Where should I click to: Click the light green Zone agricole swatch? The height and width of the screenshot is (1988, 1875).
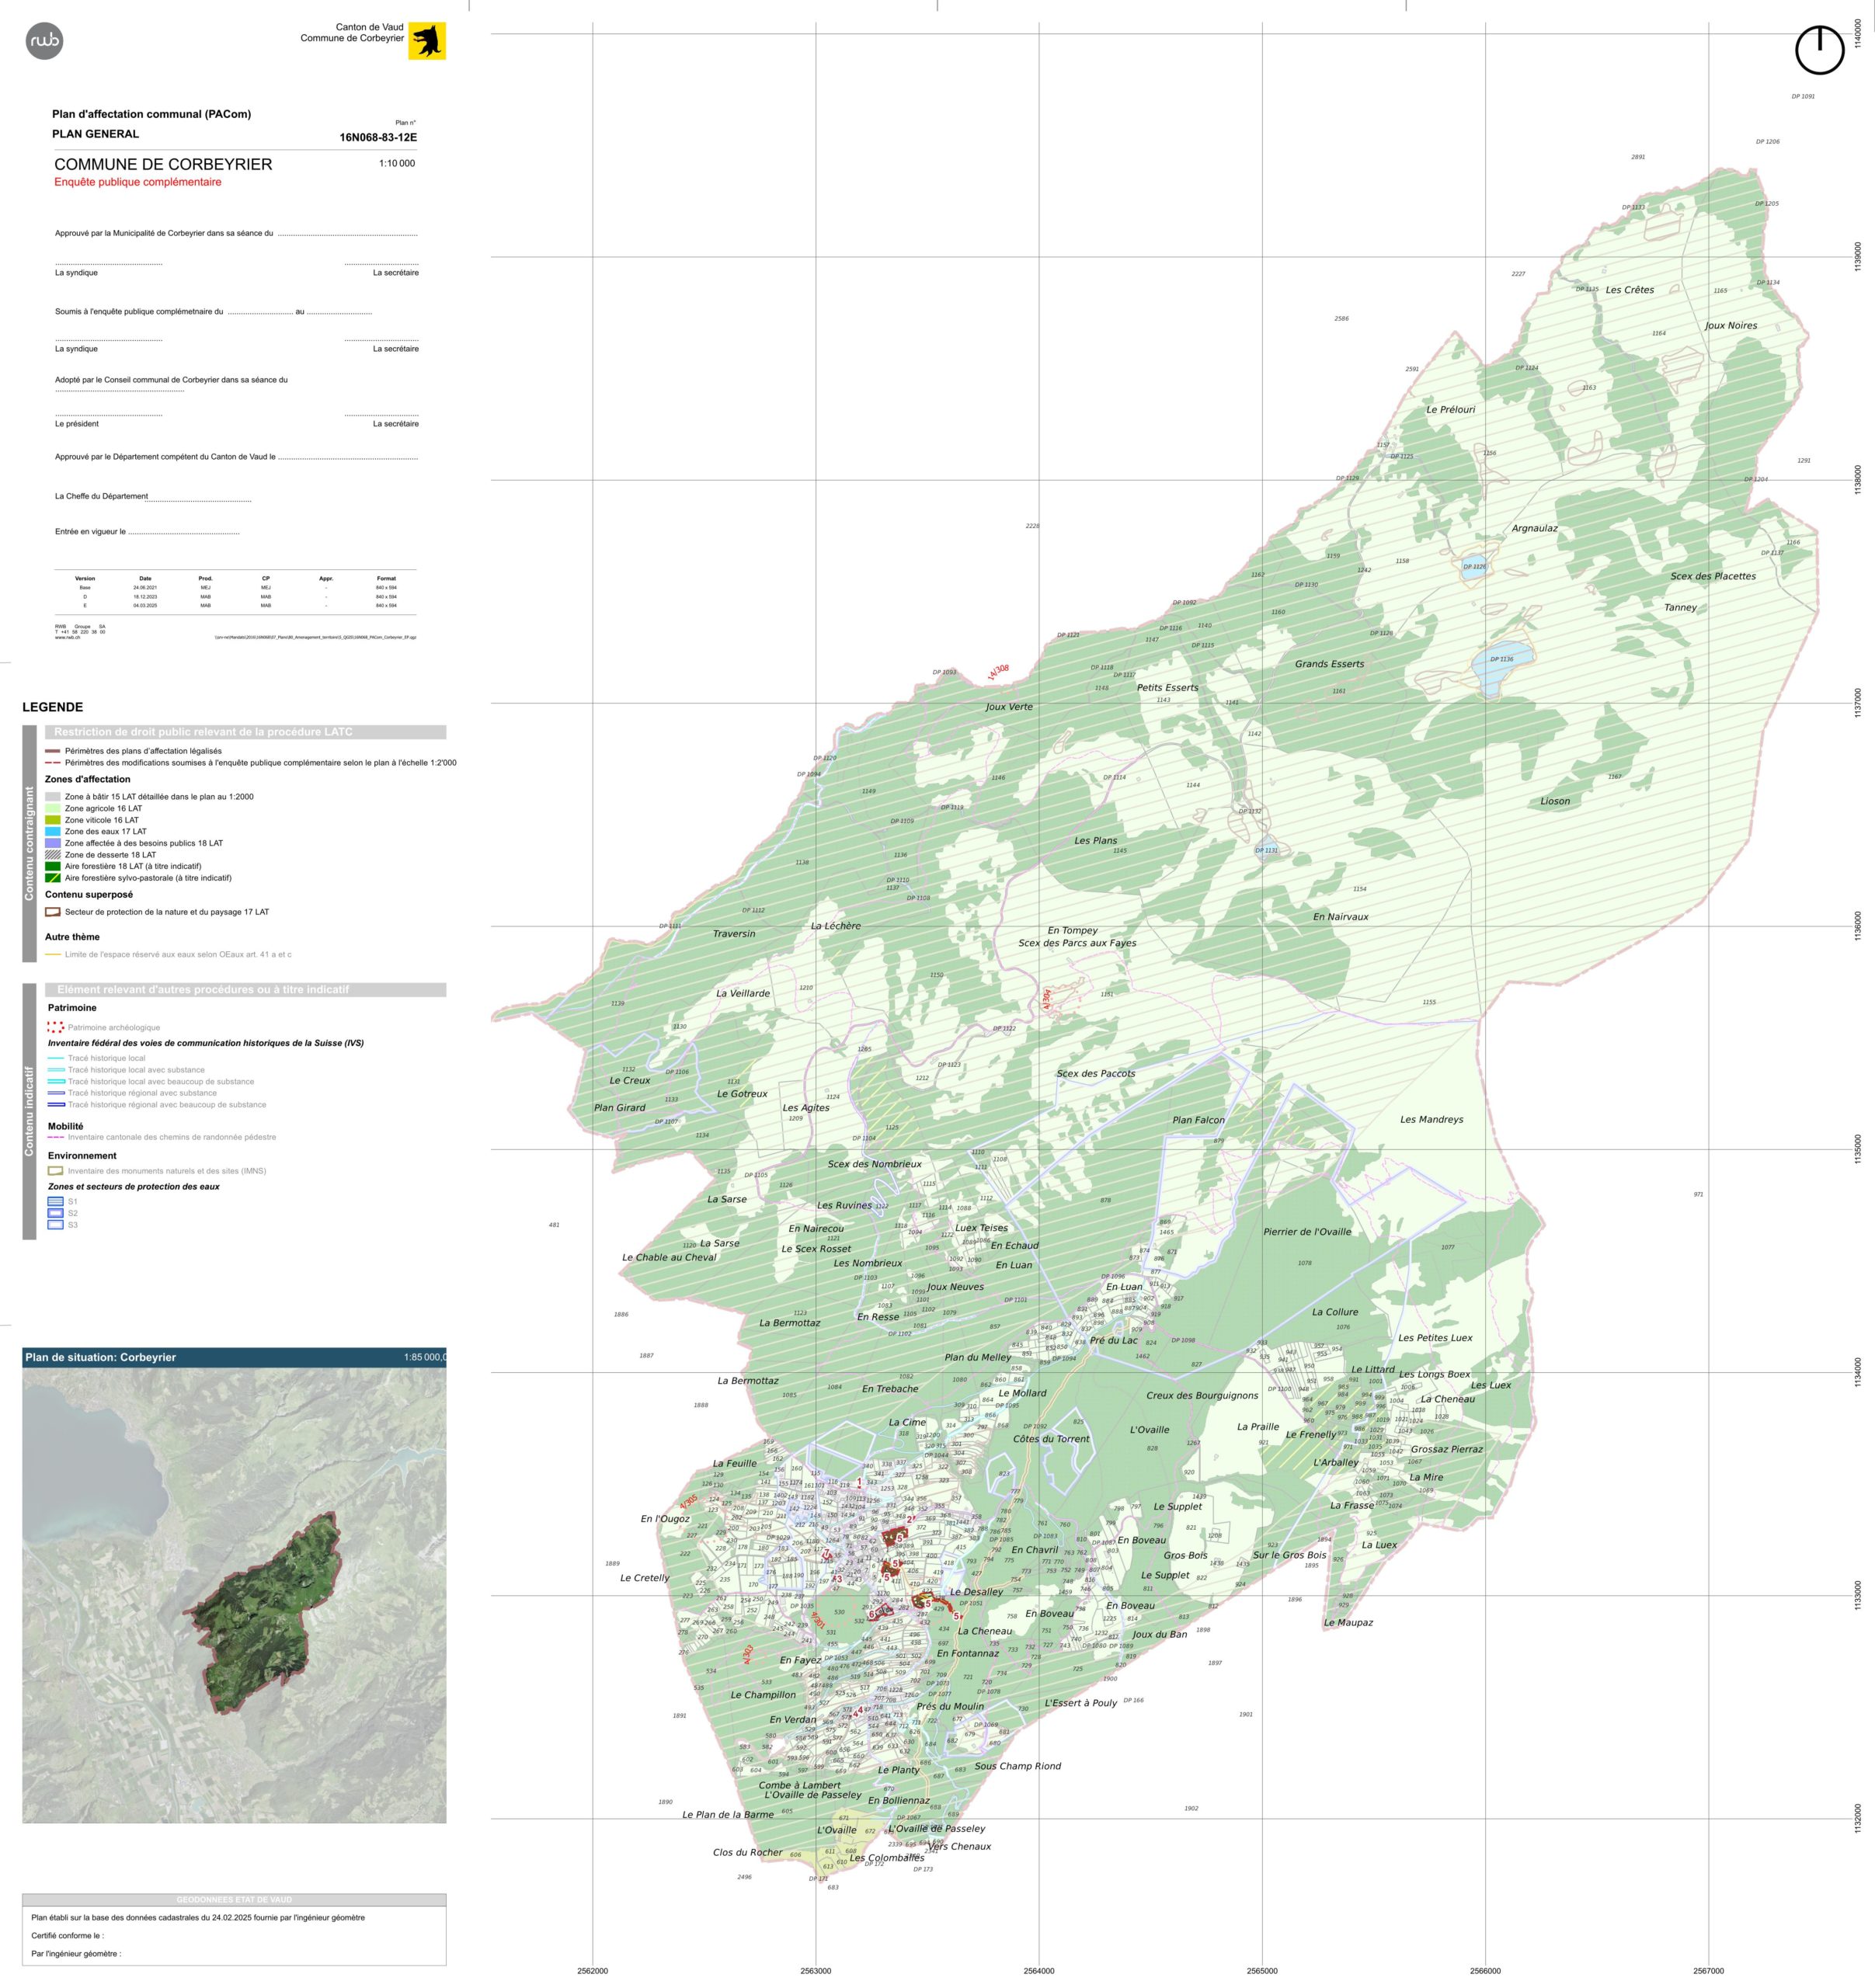53,808
